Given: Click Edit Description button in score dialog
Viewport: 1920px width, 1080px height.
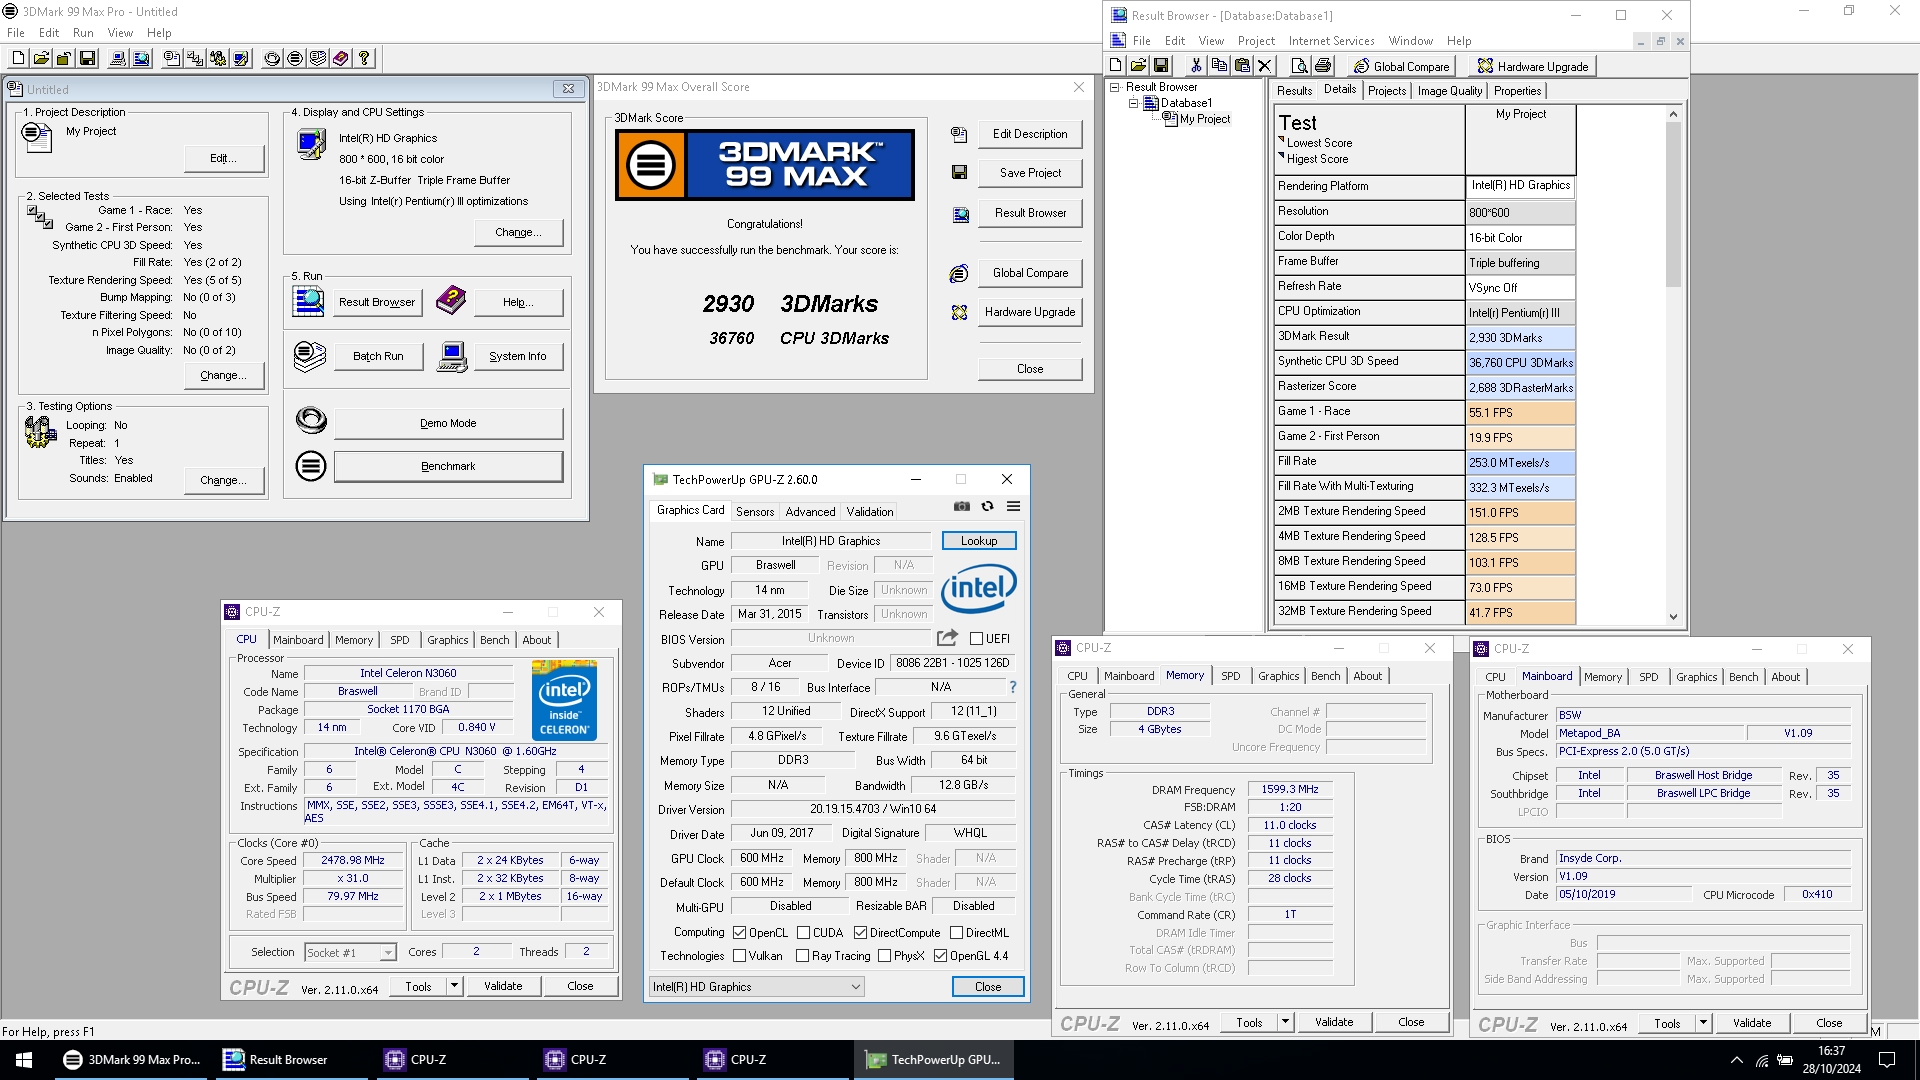Looking at the screenshot, I should tap(1030, 134).
